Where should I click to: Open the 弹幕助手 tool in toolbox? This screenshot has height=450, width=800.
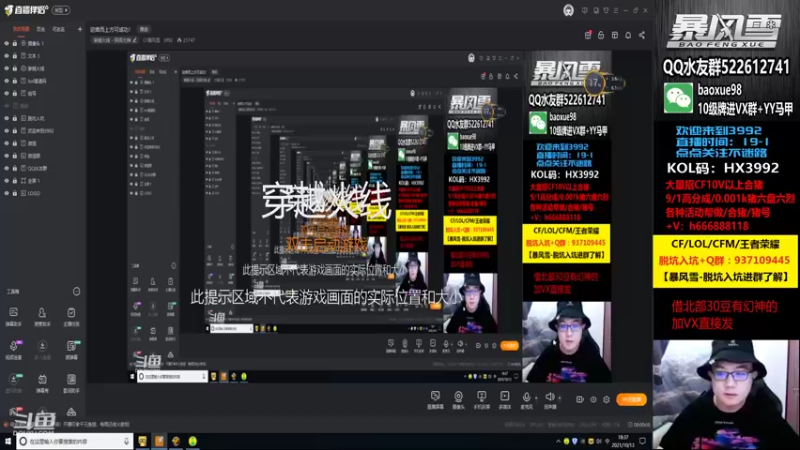pyautogui.click(x=13, y=316)
